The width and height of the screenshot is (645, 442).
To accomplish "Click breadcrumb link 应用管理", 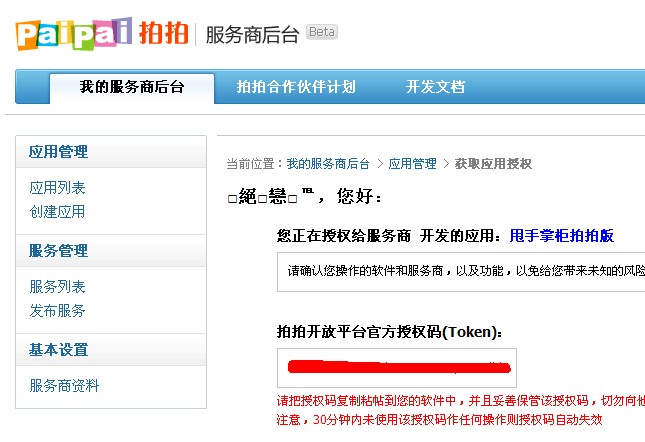I will click(x=412, y=164).
